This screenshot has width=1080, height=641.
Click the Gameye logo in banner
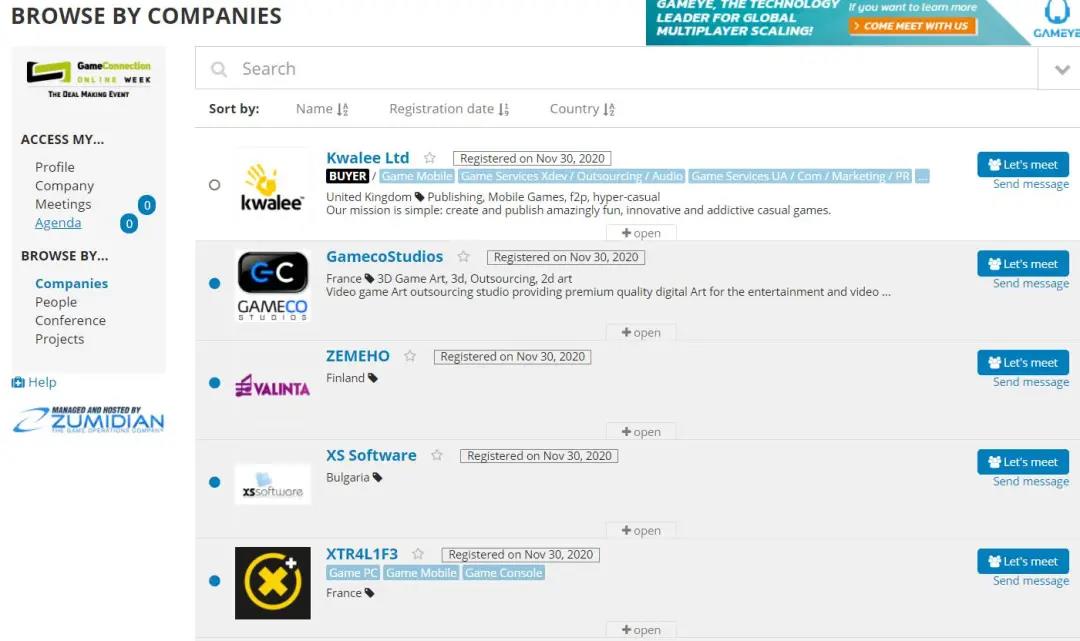tap(1056, 21)
